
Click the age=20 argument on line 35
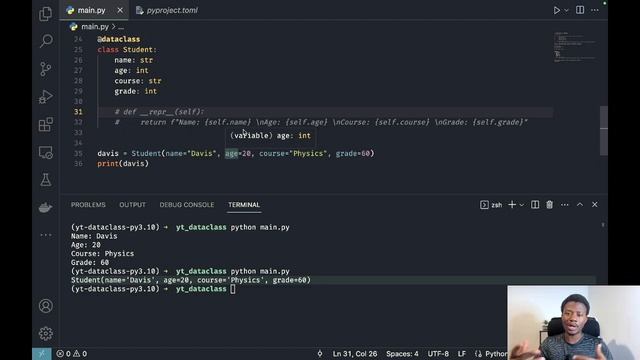click(238, 153)
